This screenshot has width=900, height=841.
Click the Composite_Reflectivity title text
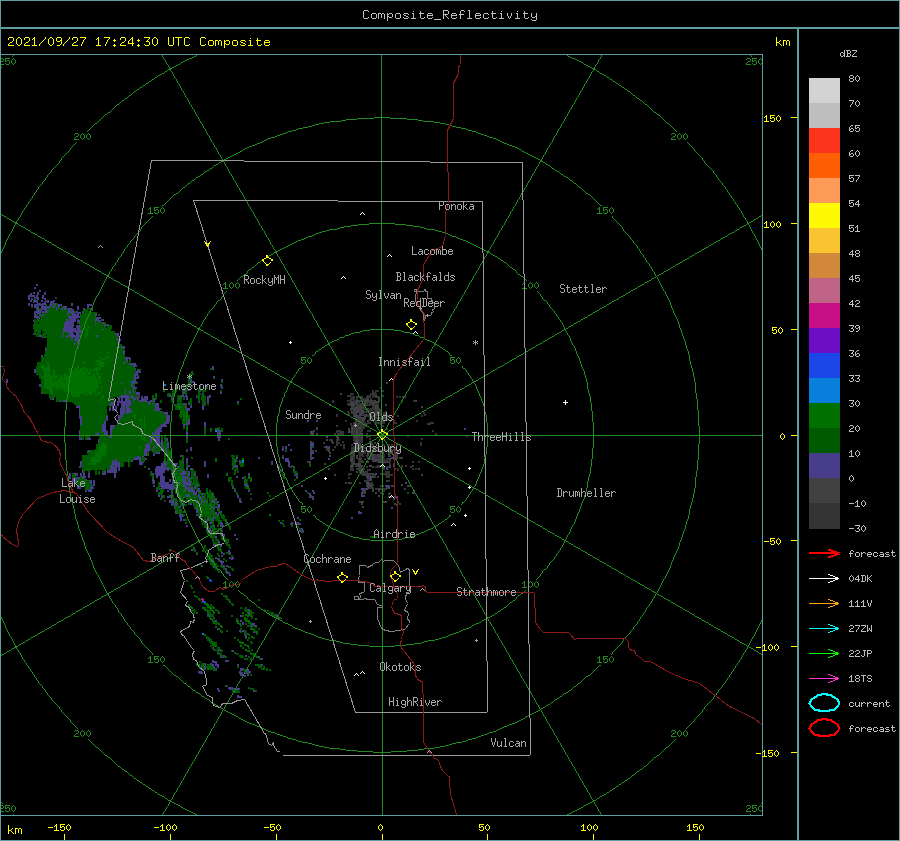[x=450, y=15]
